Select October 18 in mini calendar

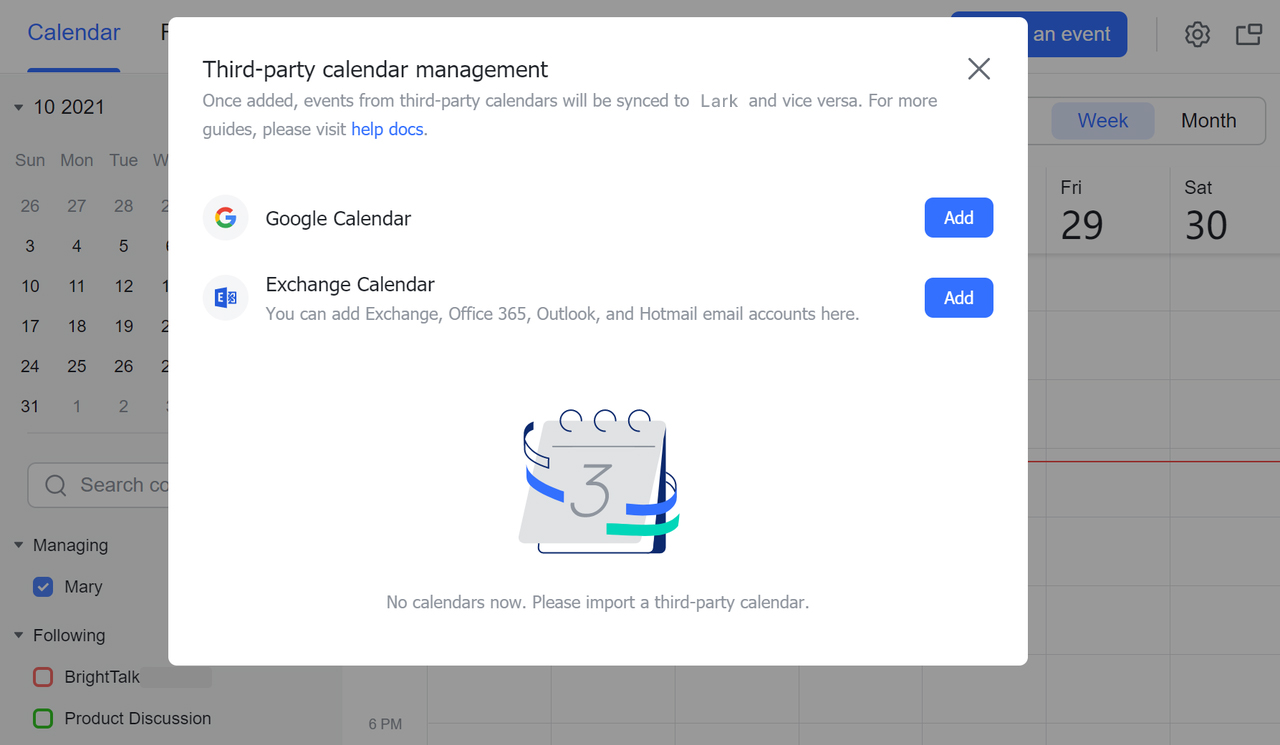(x=77, y=326)
